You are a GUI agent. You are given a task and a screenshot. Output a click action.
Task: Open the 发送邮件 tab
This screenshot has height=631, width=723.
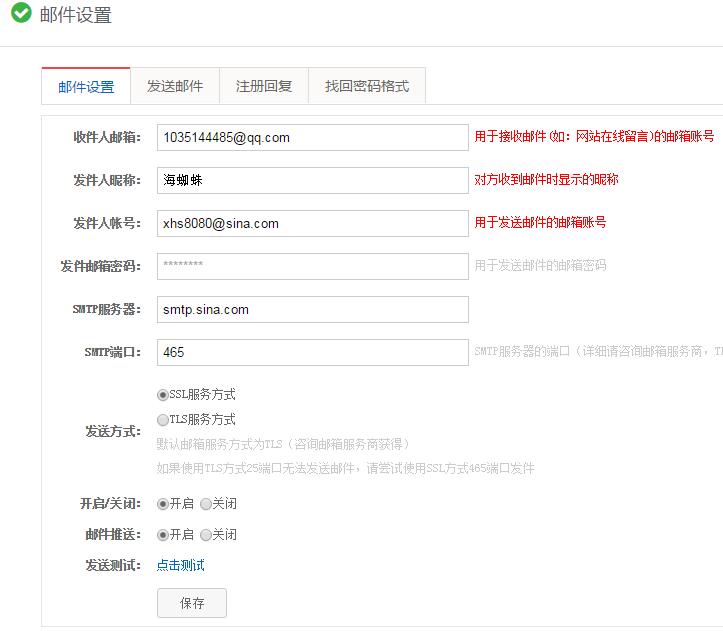click(x=175, y=87)
